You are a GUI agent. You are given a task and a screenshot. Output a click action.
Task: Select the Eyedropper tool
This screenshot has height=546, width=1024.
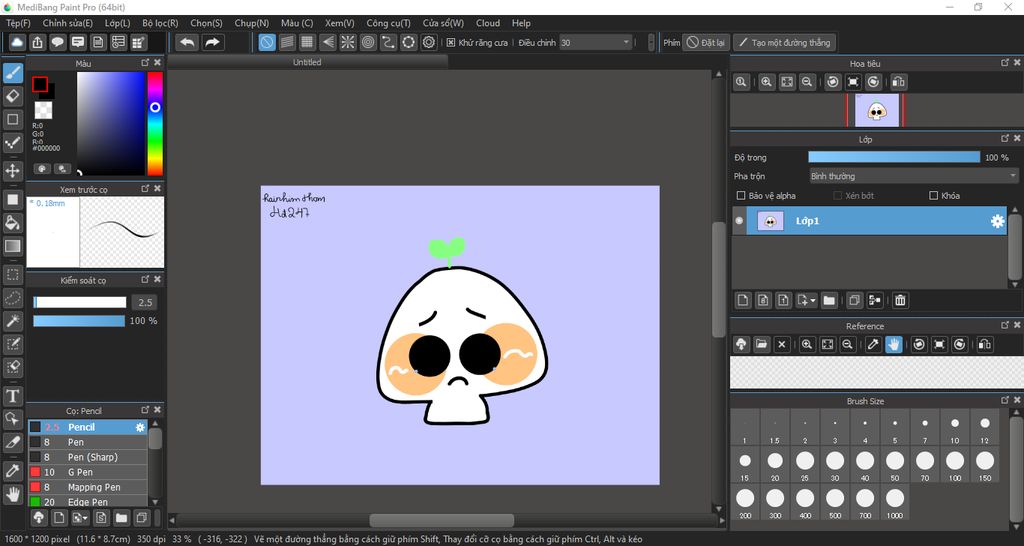12,470
